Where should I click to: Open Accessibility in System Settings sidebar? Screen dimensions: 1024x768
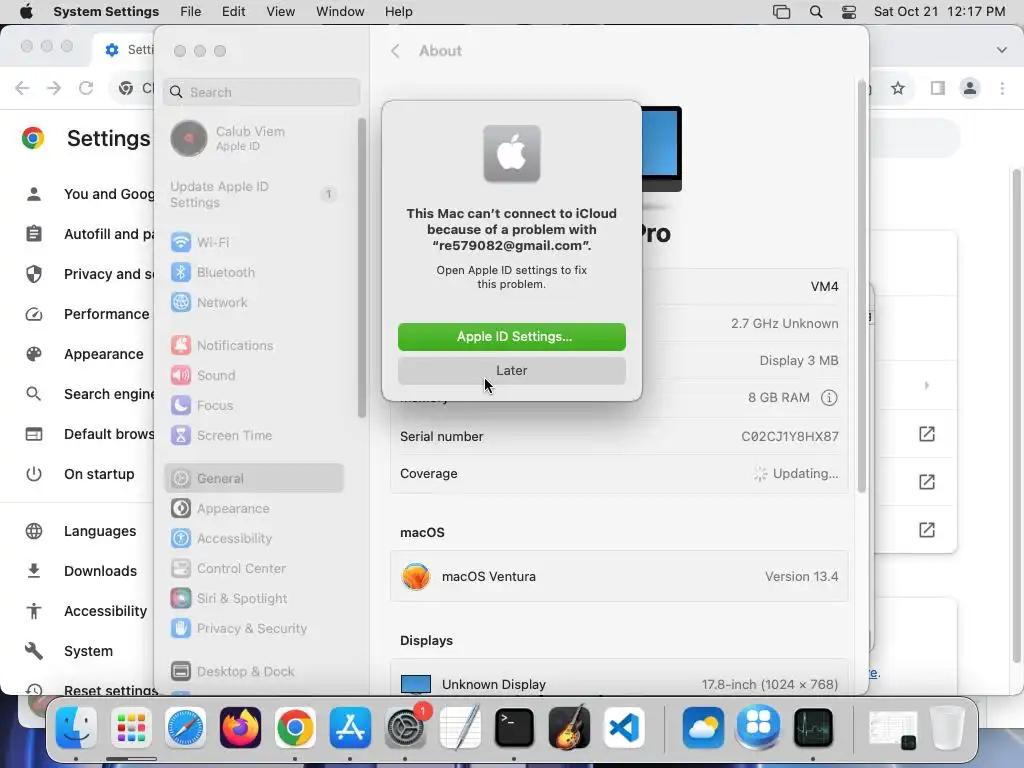255,539
